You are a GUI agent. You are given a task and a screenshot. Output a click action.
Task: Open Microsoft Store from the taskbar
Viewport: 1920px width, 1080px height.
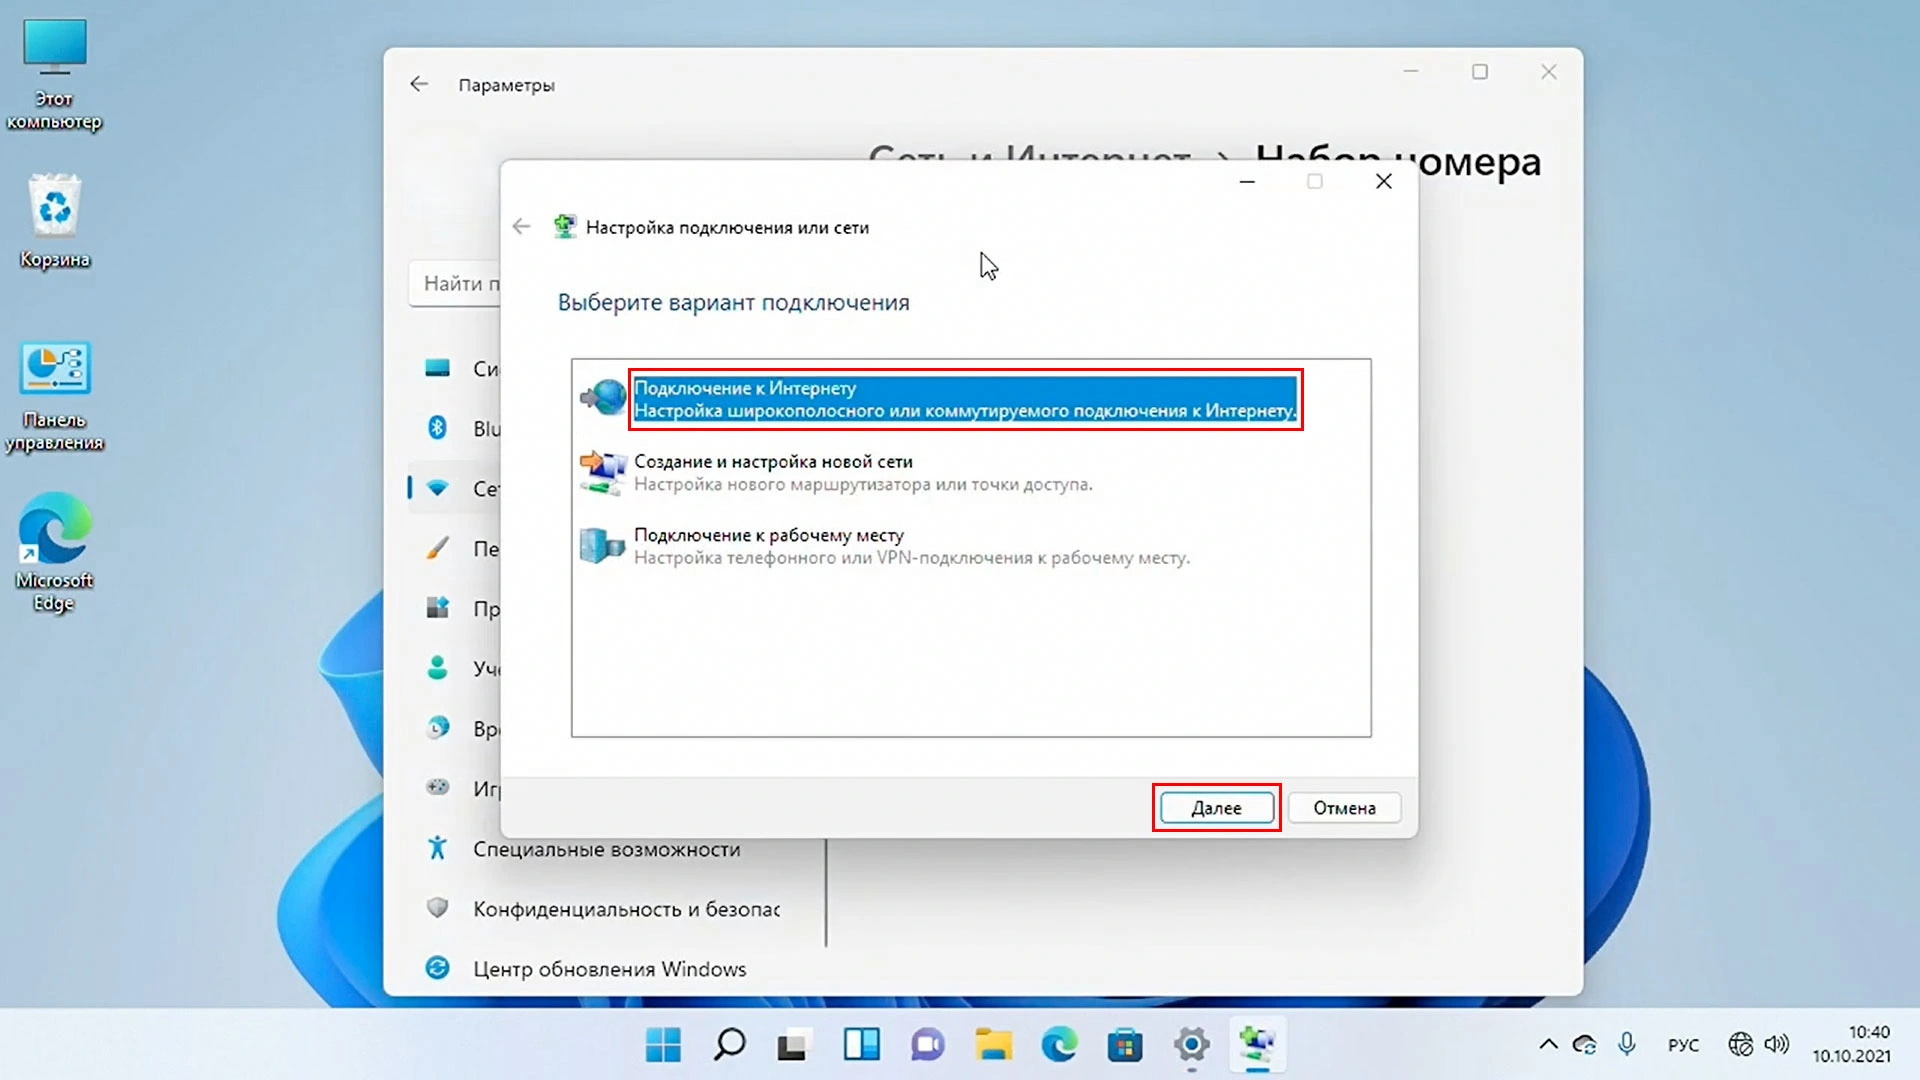pyautogui.click(x=1125, y=1045)
